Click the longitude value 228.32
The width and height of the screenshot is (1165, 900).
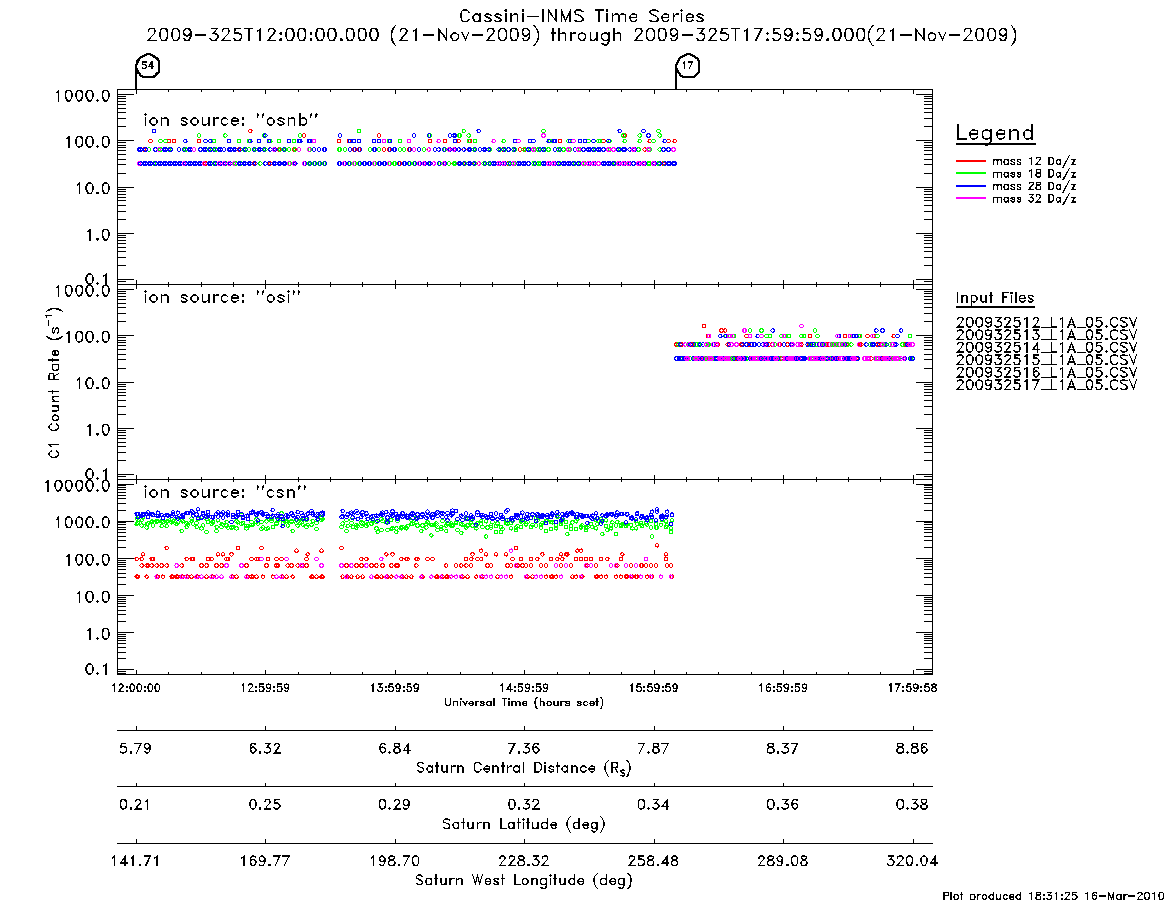[x=524, y=861]
